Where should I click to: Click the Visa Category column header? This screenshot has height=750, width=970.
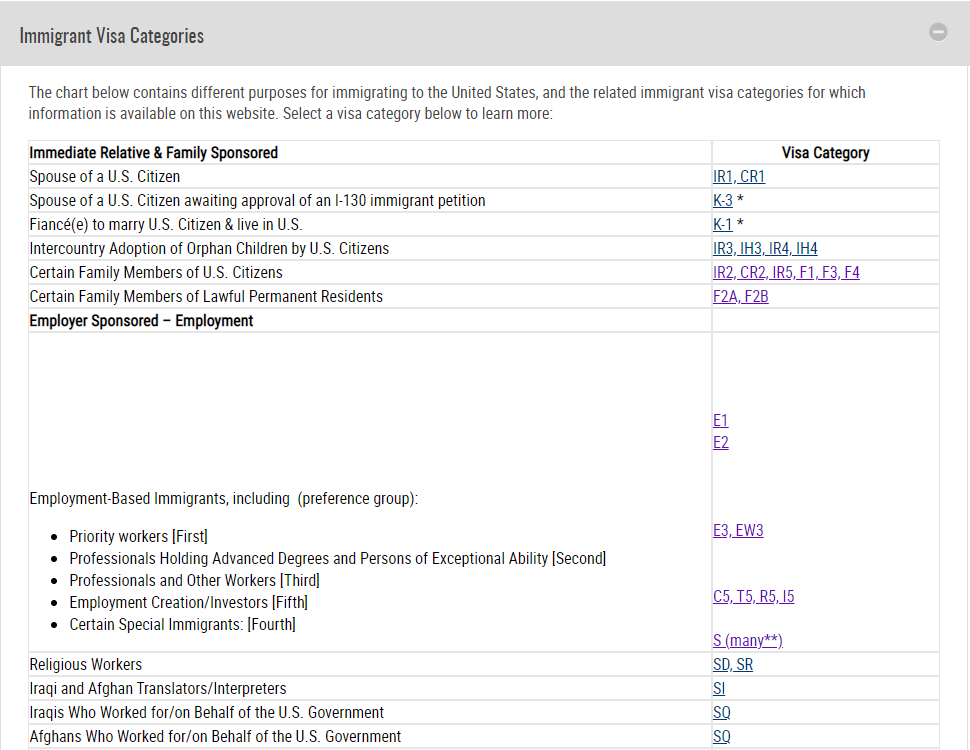click(825, 153)
